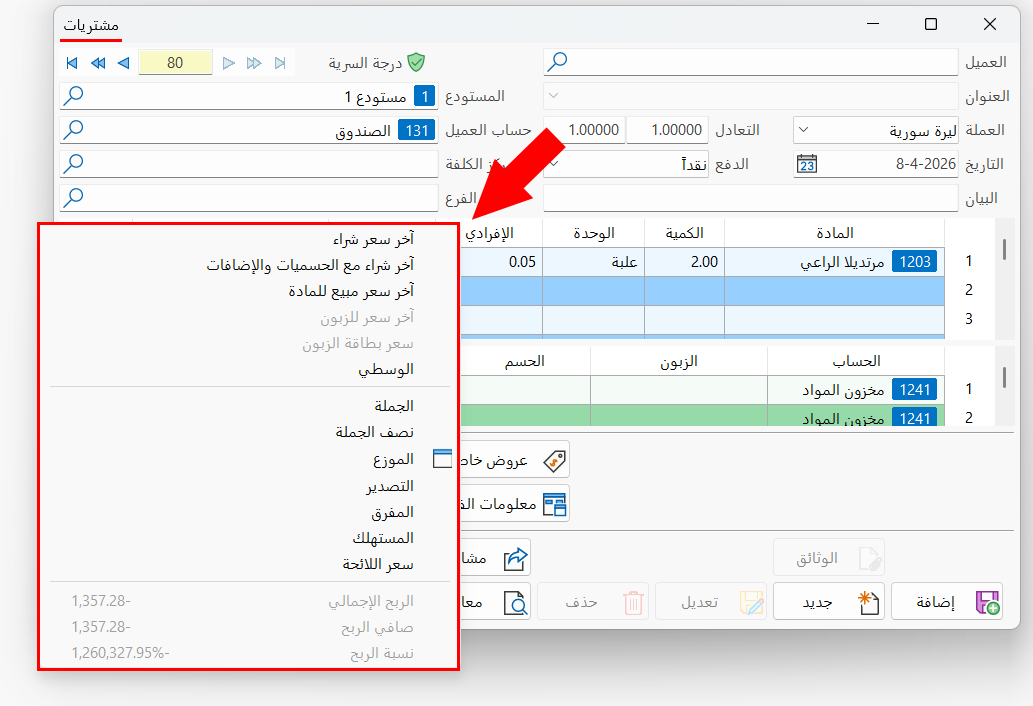Click the مشتريات window title tab

[x=91, y=26]
